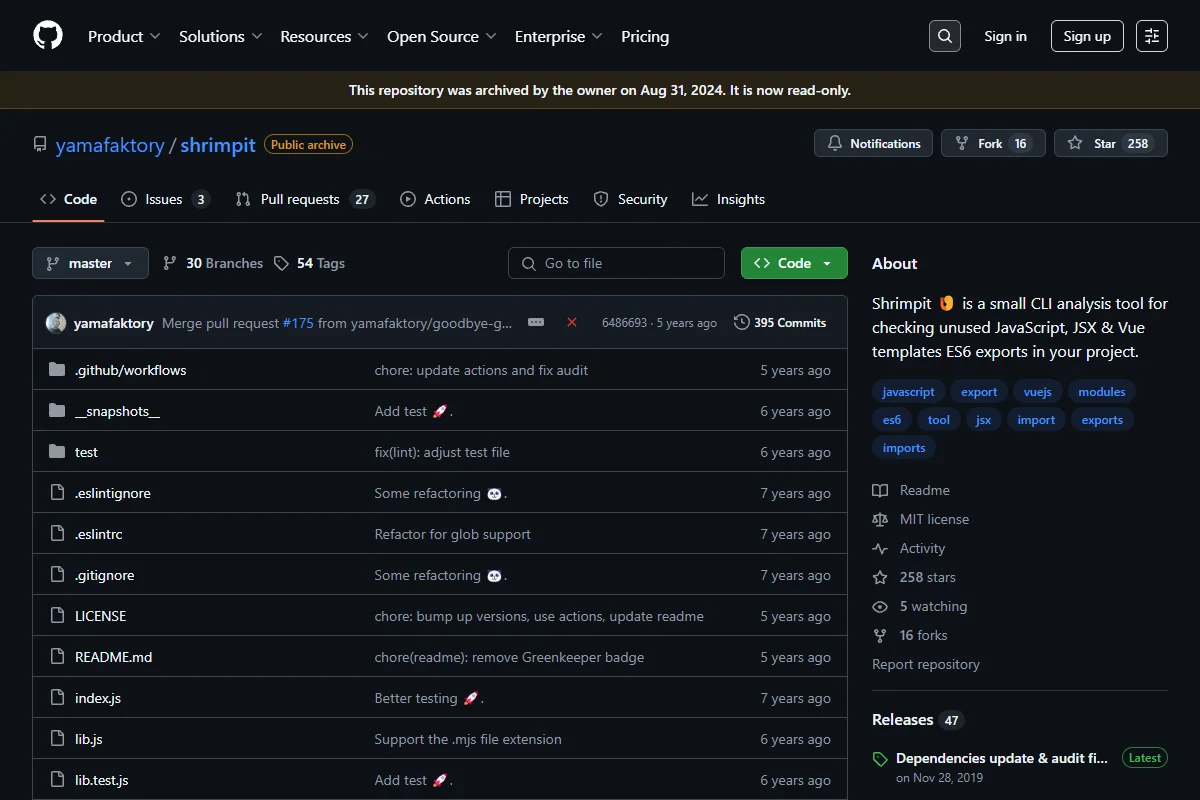Click the Notifications bell button
1200x800 pixels.
[x=873, y=143]
